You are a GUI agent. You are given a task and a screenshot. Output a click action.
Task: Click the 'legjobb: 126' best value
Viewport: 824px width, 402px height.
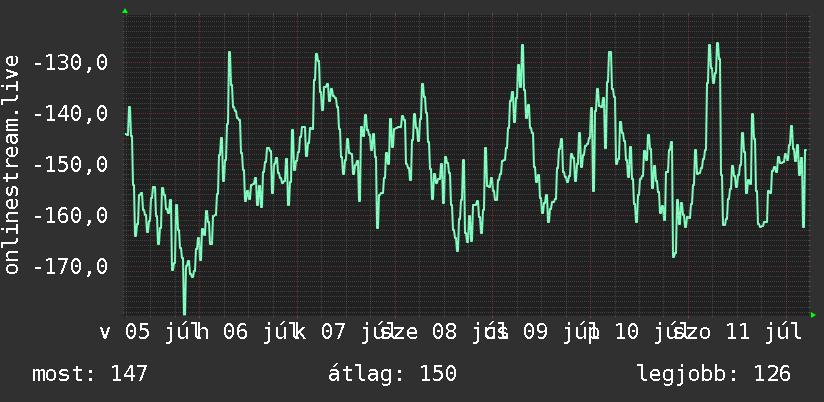pos(714,374)
